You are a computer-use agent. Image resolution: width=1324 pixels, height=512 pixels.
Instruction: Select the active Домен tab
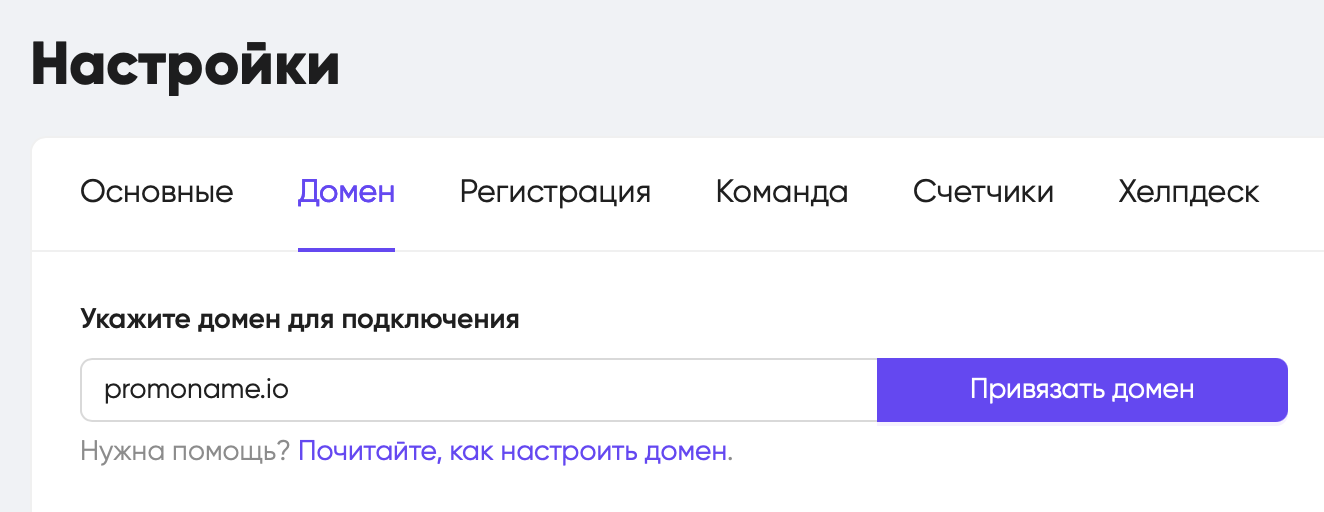pyautogui.click(x=346, y=192)
